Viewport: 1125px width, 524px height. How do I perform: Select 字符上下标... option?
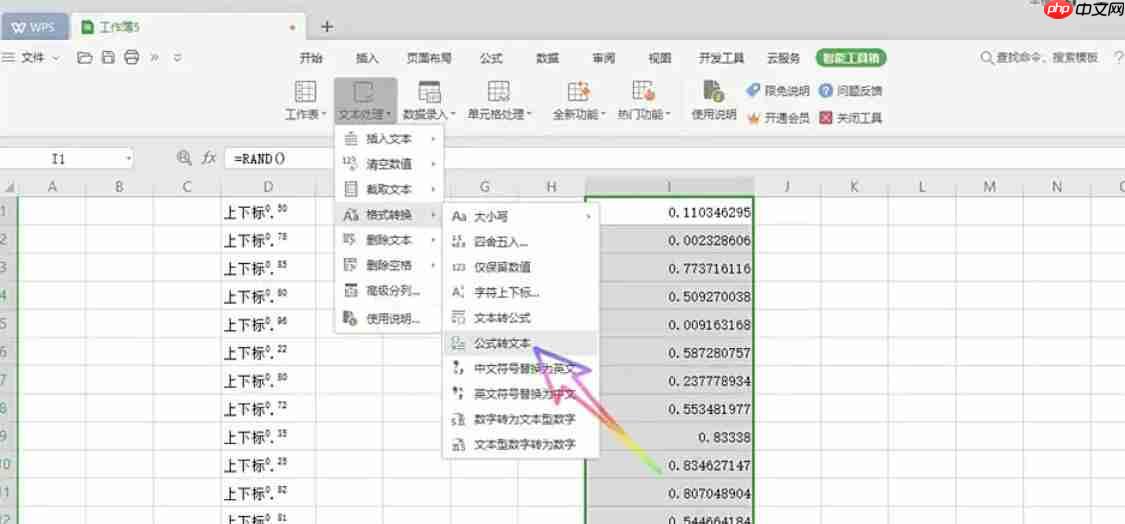point(520,292)
